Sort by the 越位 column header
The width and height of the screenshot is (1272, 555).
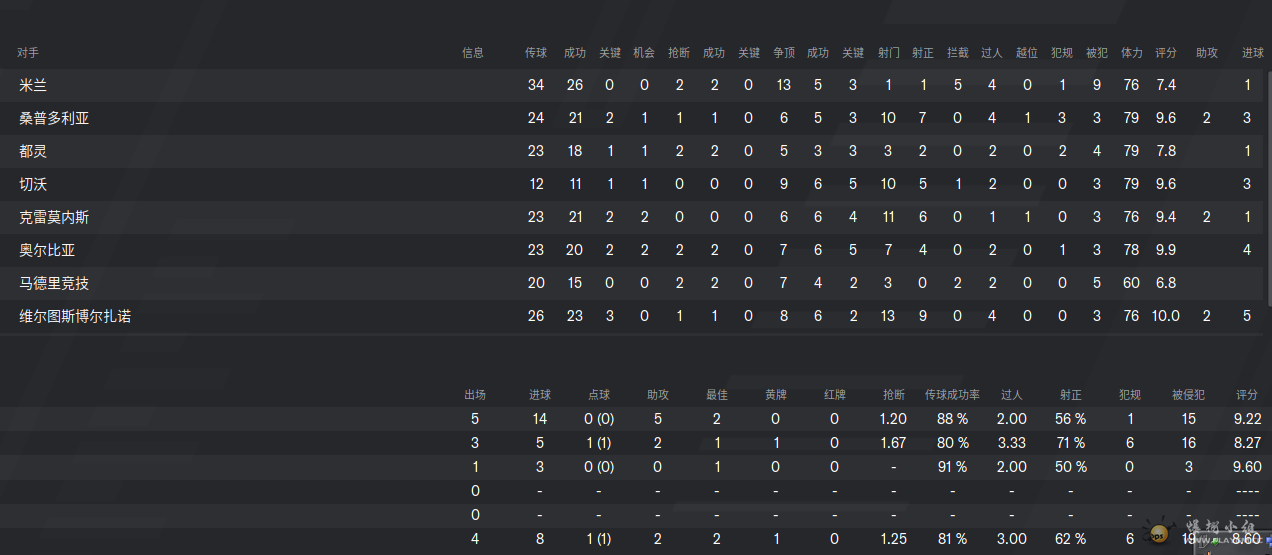click(x=1027, y=53)
